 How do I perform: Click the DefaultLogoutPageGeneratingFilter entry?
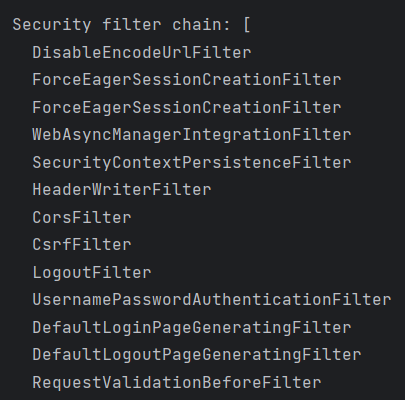[x=197, y=355]
